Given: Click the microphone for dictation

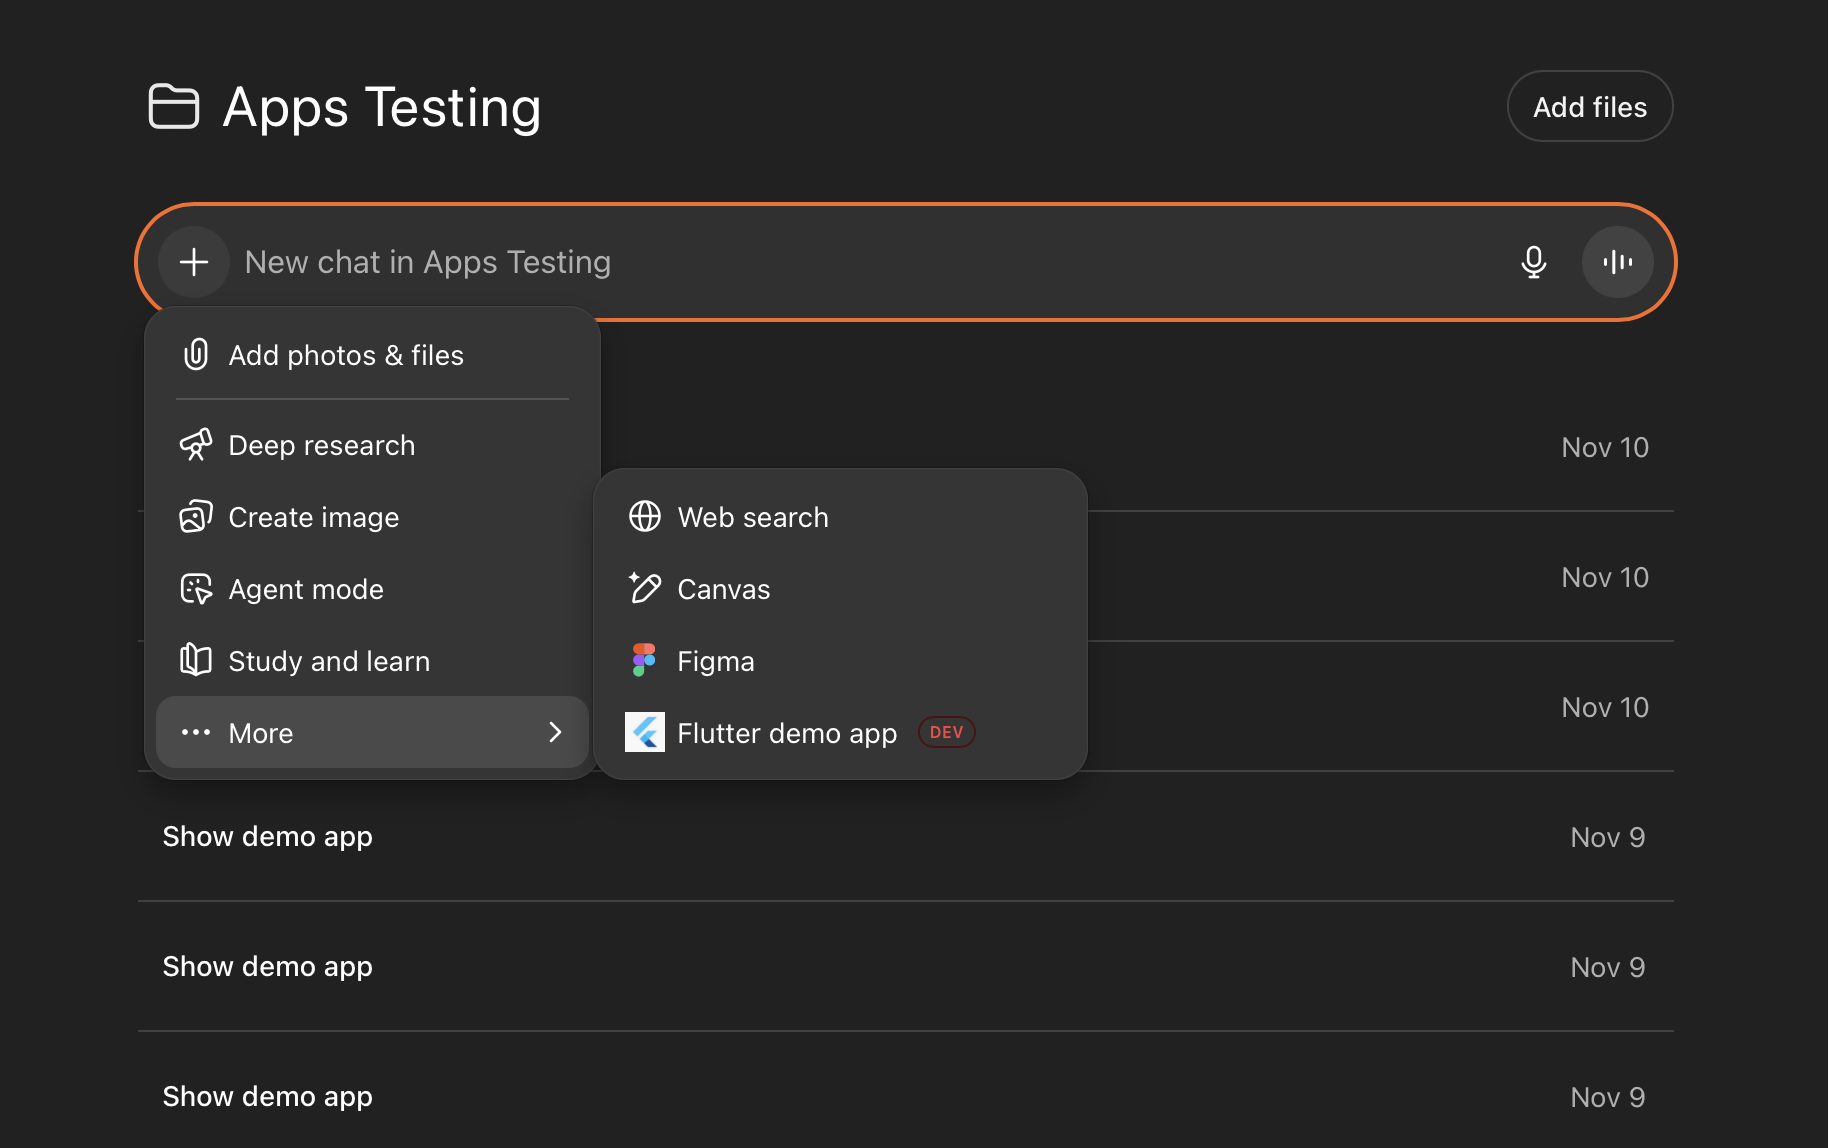Looking at the screenshot, I should (1533, 261).
